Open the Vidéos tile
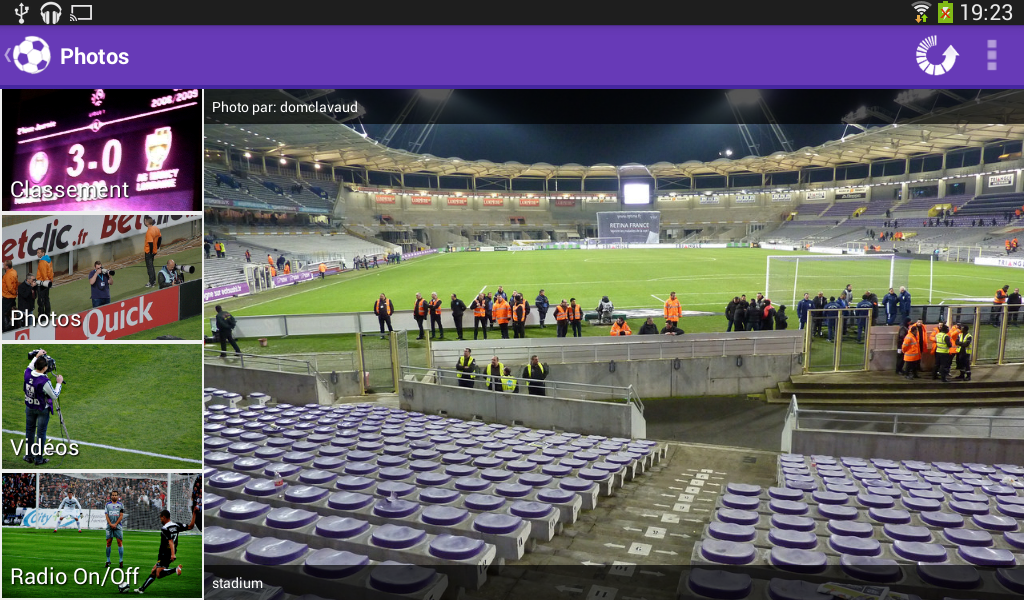This screenshot has width=1024, height=600. point(102,406)
